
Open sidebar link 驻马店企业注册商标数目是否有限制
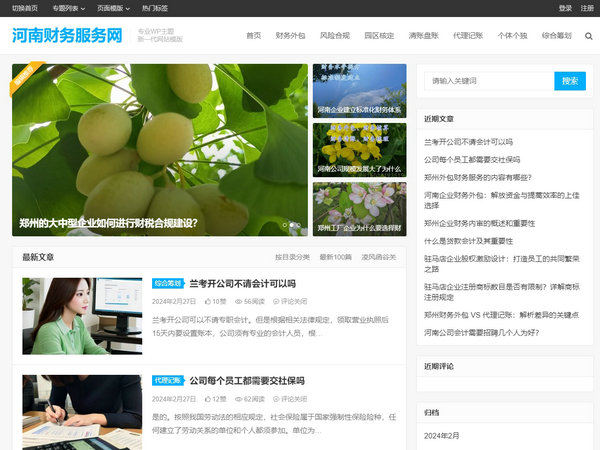point(502,292)
